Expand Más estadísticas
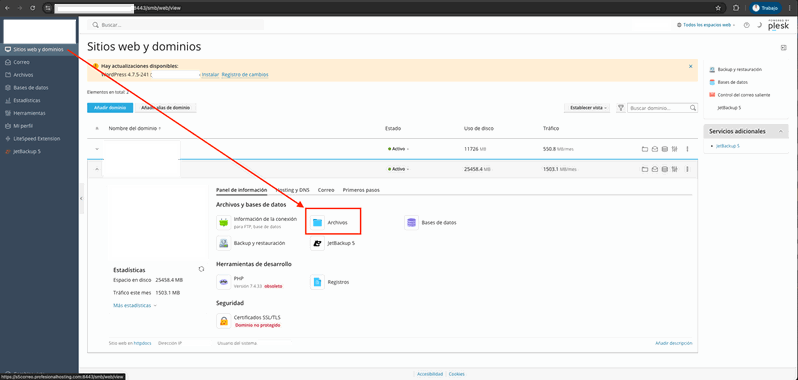798x380 pixels. pos(135,306)
